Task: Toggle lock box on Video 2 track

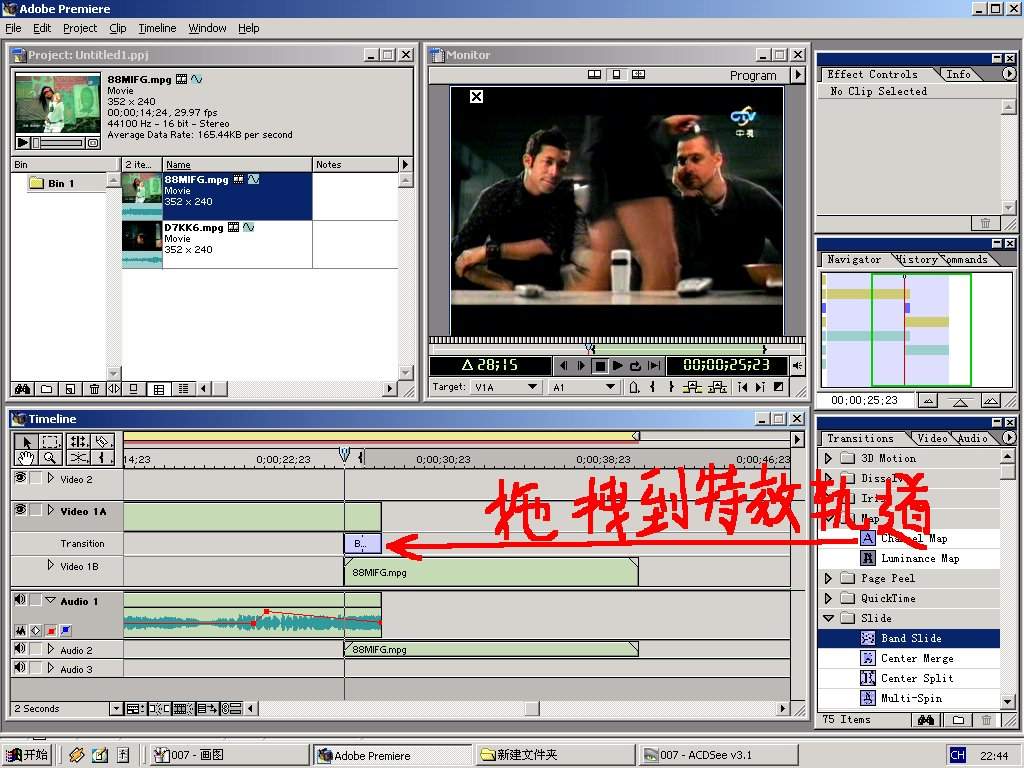Action: click(36, 477)
